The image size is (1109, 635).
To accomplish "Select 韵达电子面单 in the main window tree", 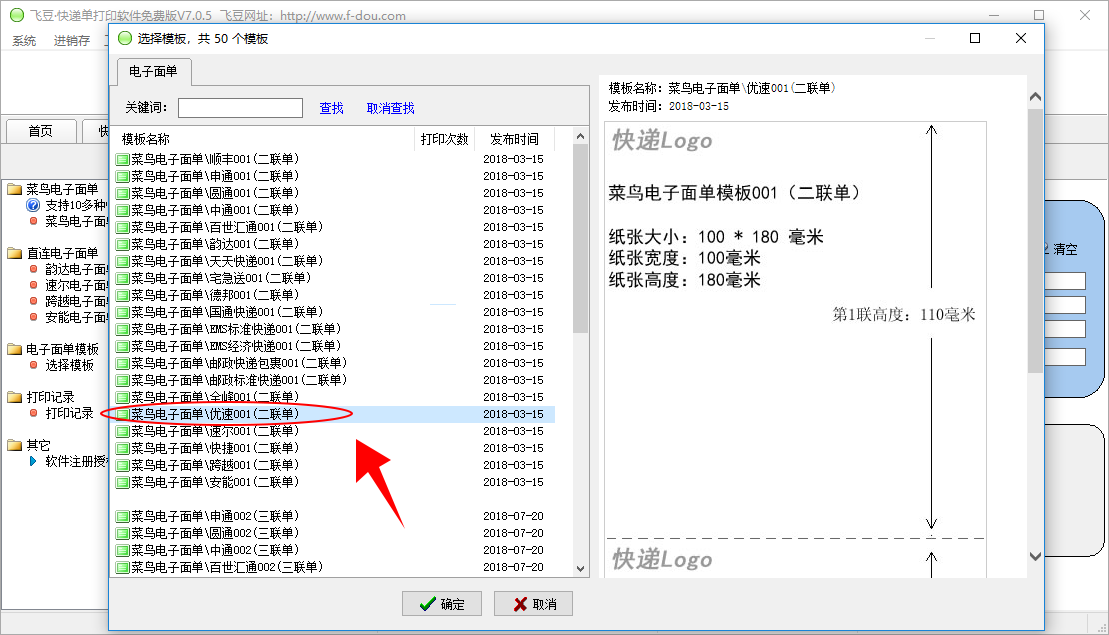I will click(76, 269).
